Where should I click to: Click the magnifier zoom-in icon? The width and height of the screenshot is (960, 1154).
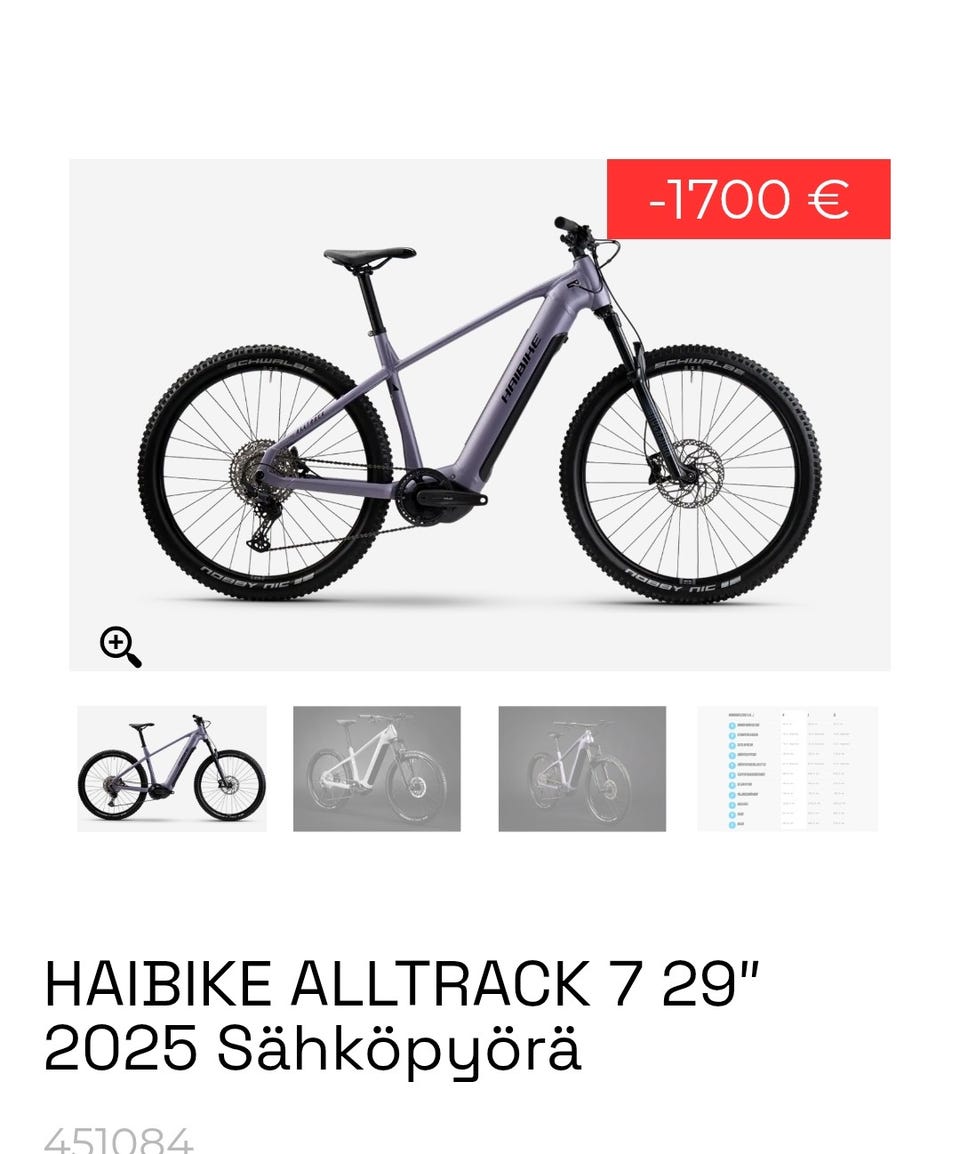click(x=121, y=647)
